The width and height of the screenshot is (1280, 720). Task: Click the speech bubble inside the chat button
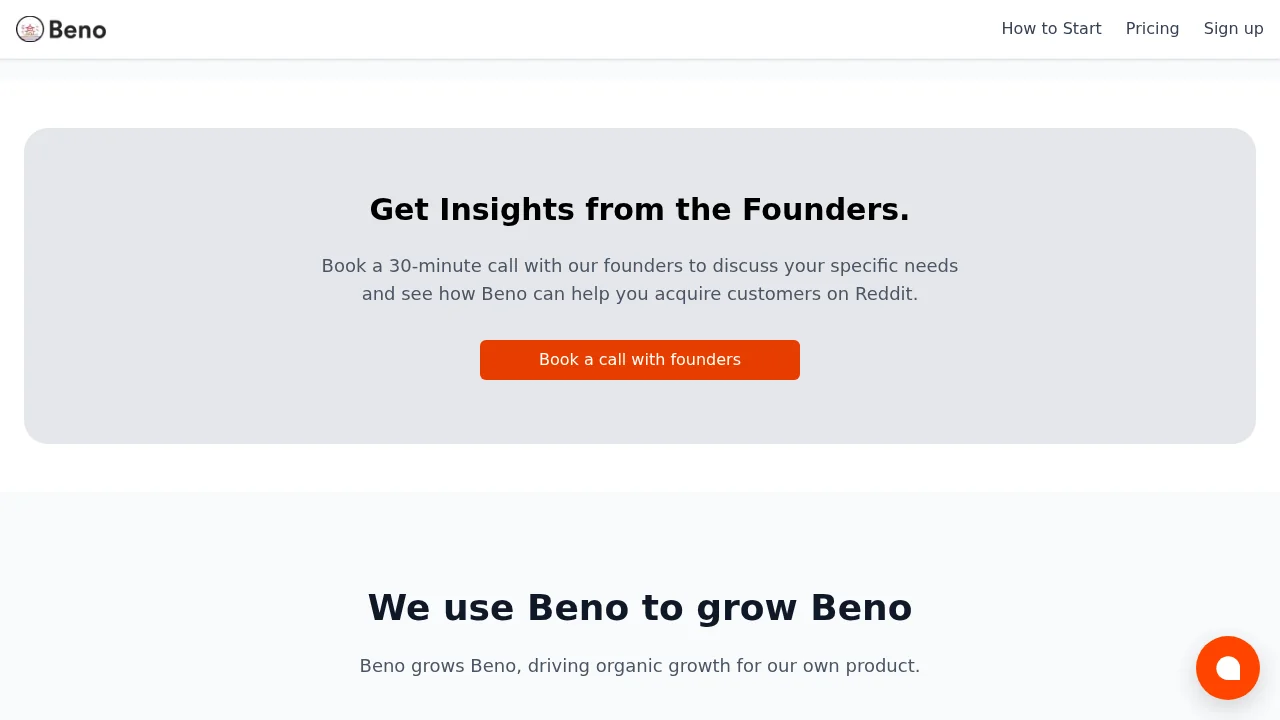1228,668
